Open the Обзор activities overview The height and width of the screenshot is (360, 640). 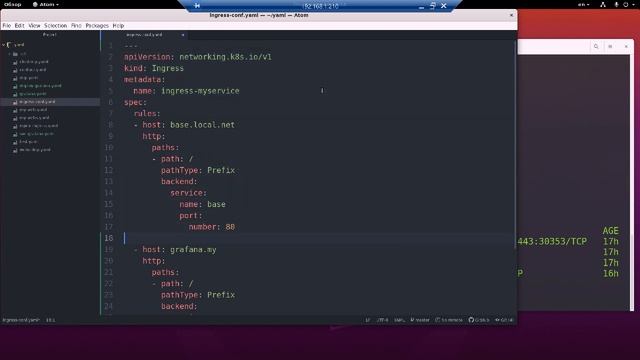point(12,4)
